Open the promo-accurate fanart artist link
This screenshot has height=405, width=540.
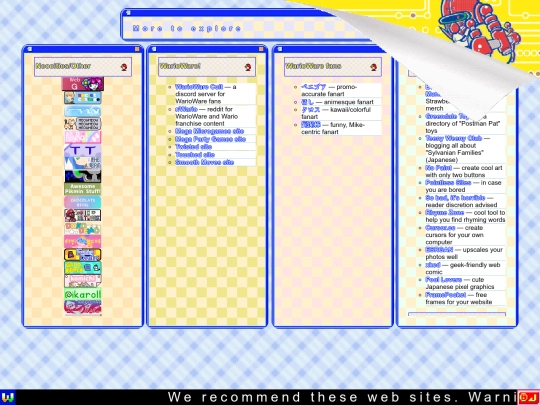313,87
